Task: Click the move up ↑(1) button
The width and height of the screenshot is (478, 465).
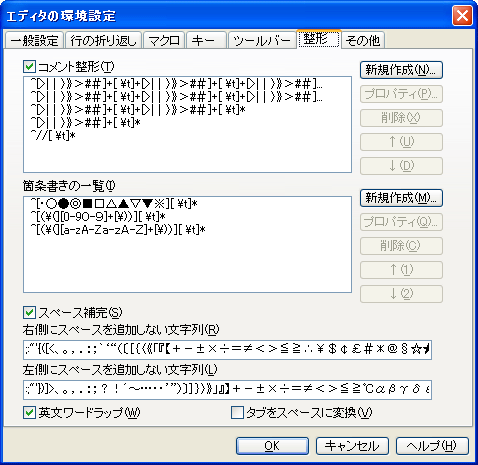Action: click(x=401, y=270)
